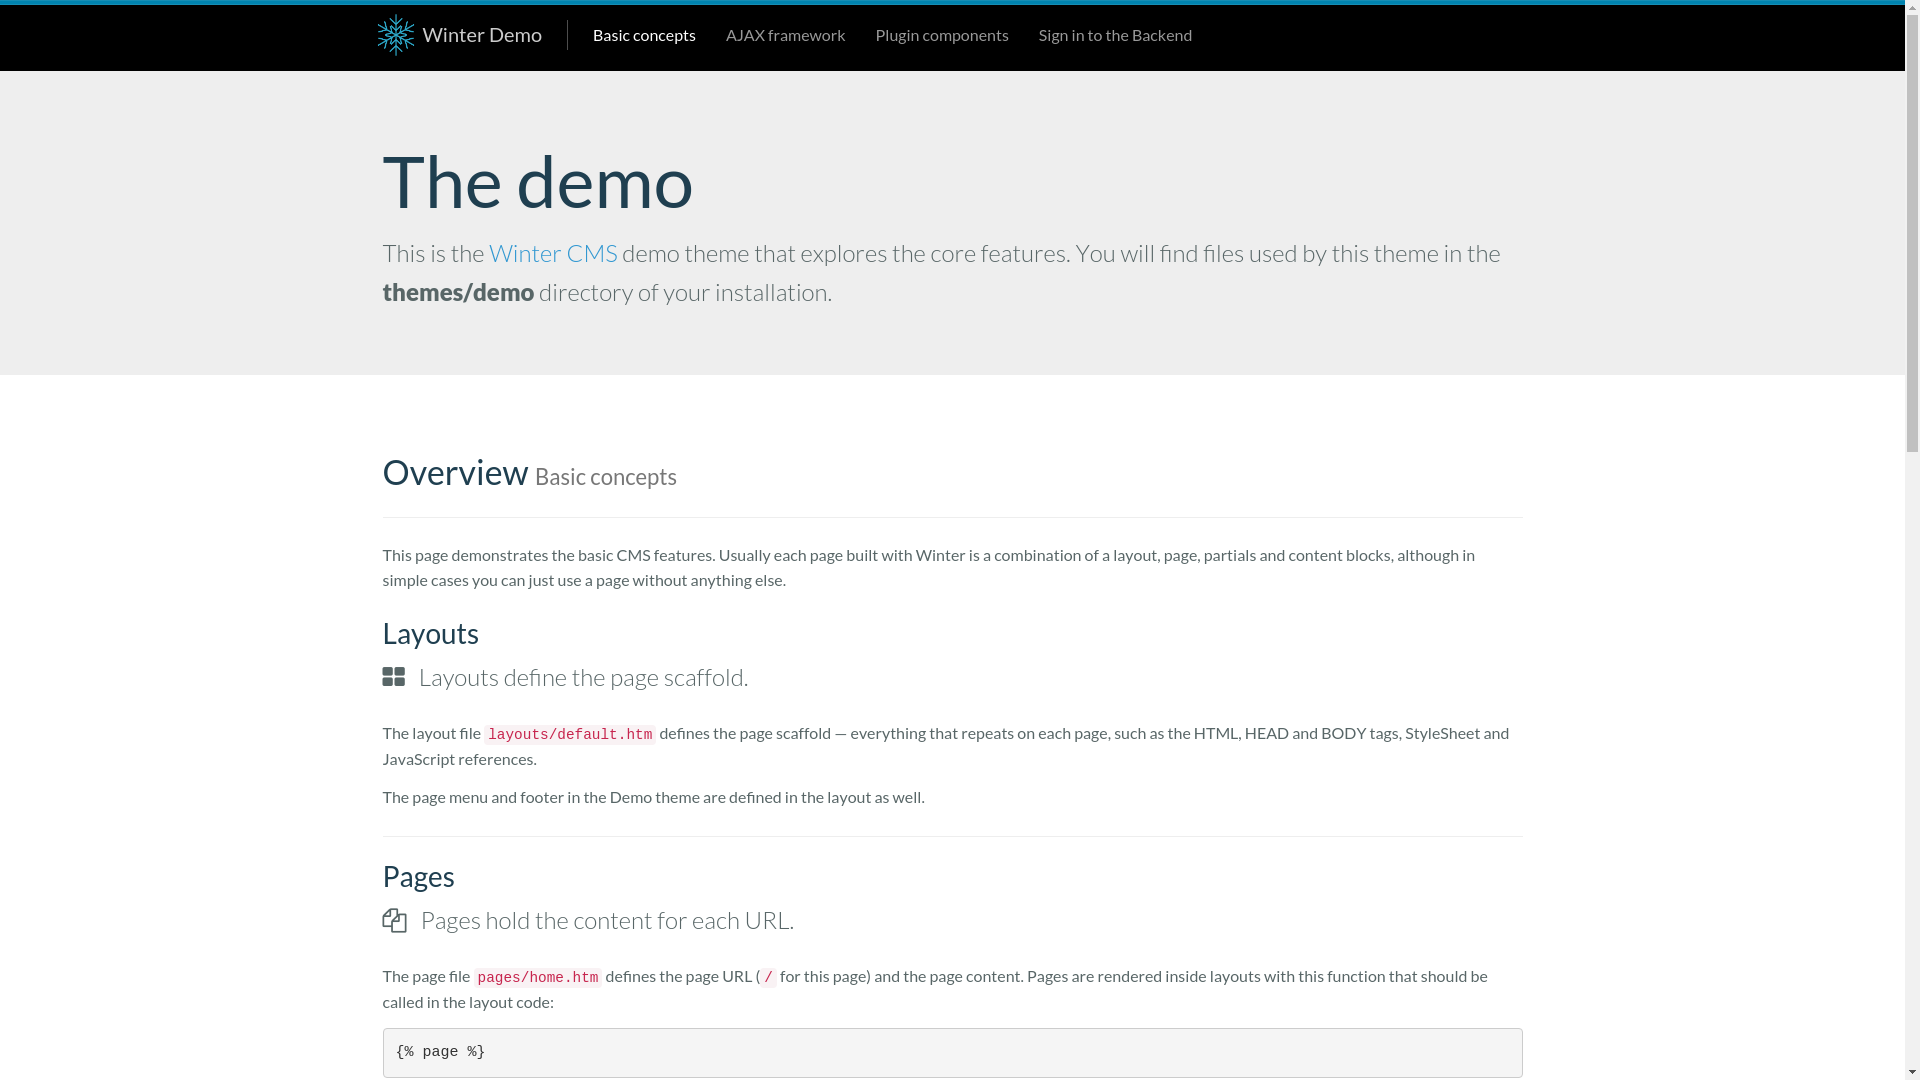This screenshot has height=1080, width=1920.
Task: Click the pages/home.htm code snippet
Action: (x=537, y=978)
